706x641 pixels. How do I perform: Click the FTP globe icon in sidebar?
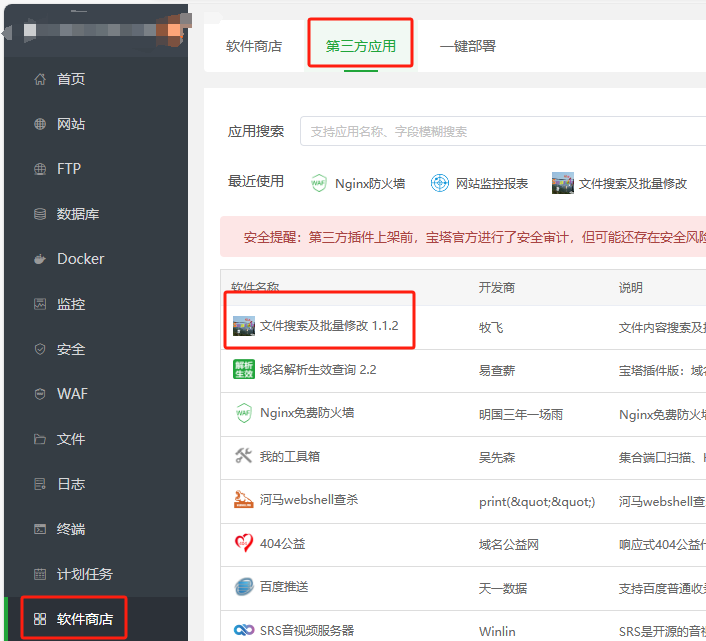click(x=40, y=169)
